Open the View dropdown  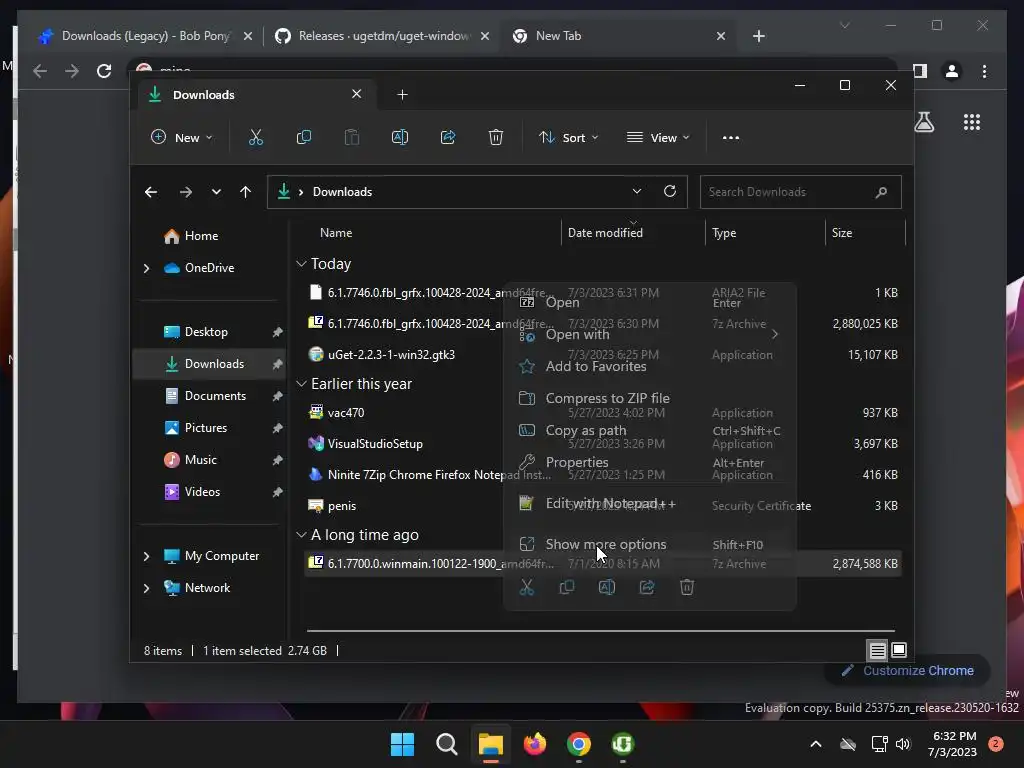(658, 138)
